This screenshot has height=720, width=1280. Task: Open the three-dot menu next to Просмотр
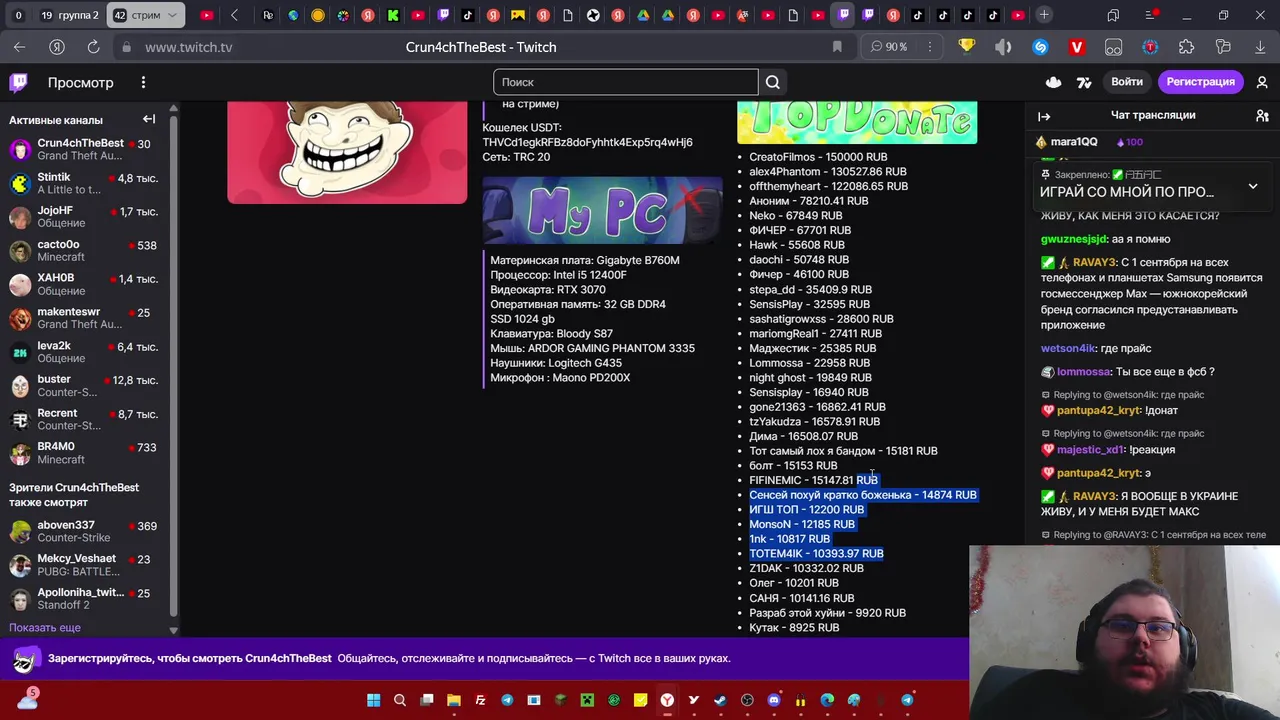tap(143, 83)
